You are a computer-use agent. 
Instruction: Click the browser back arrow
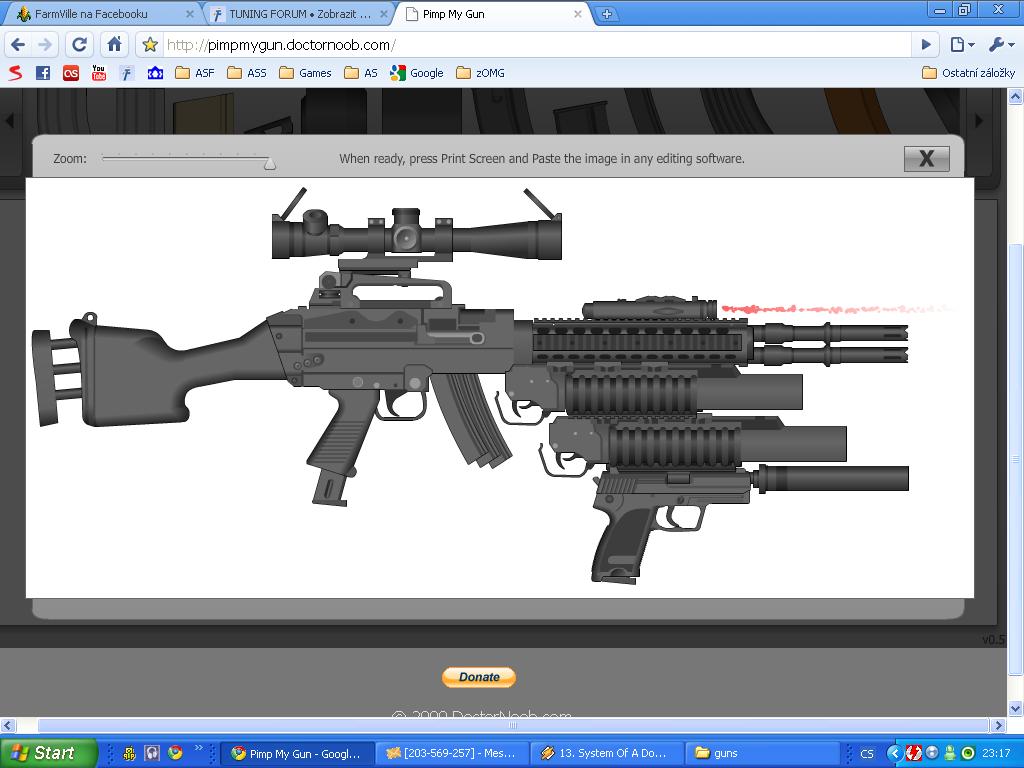18,44
